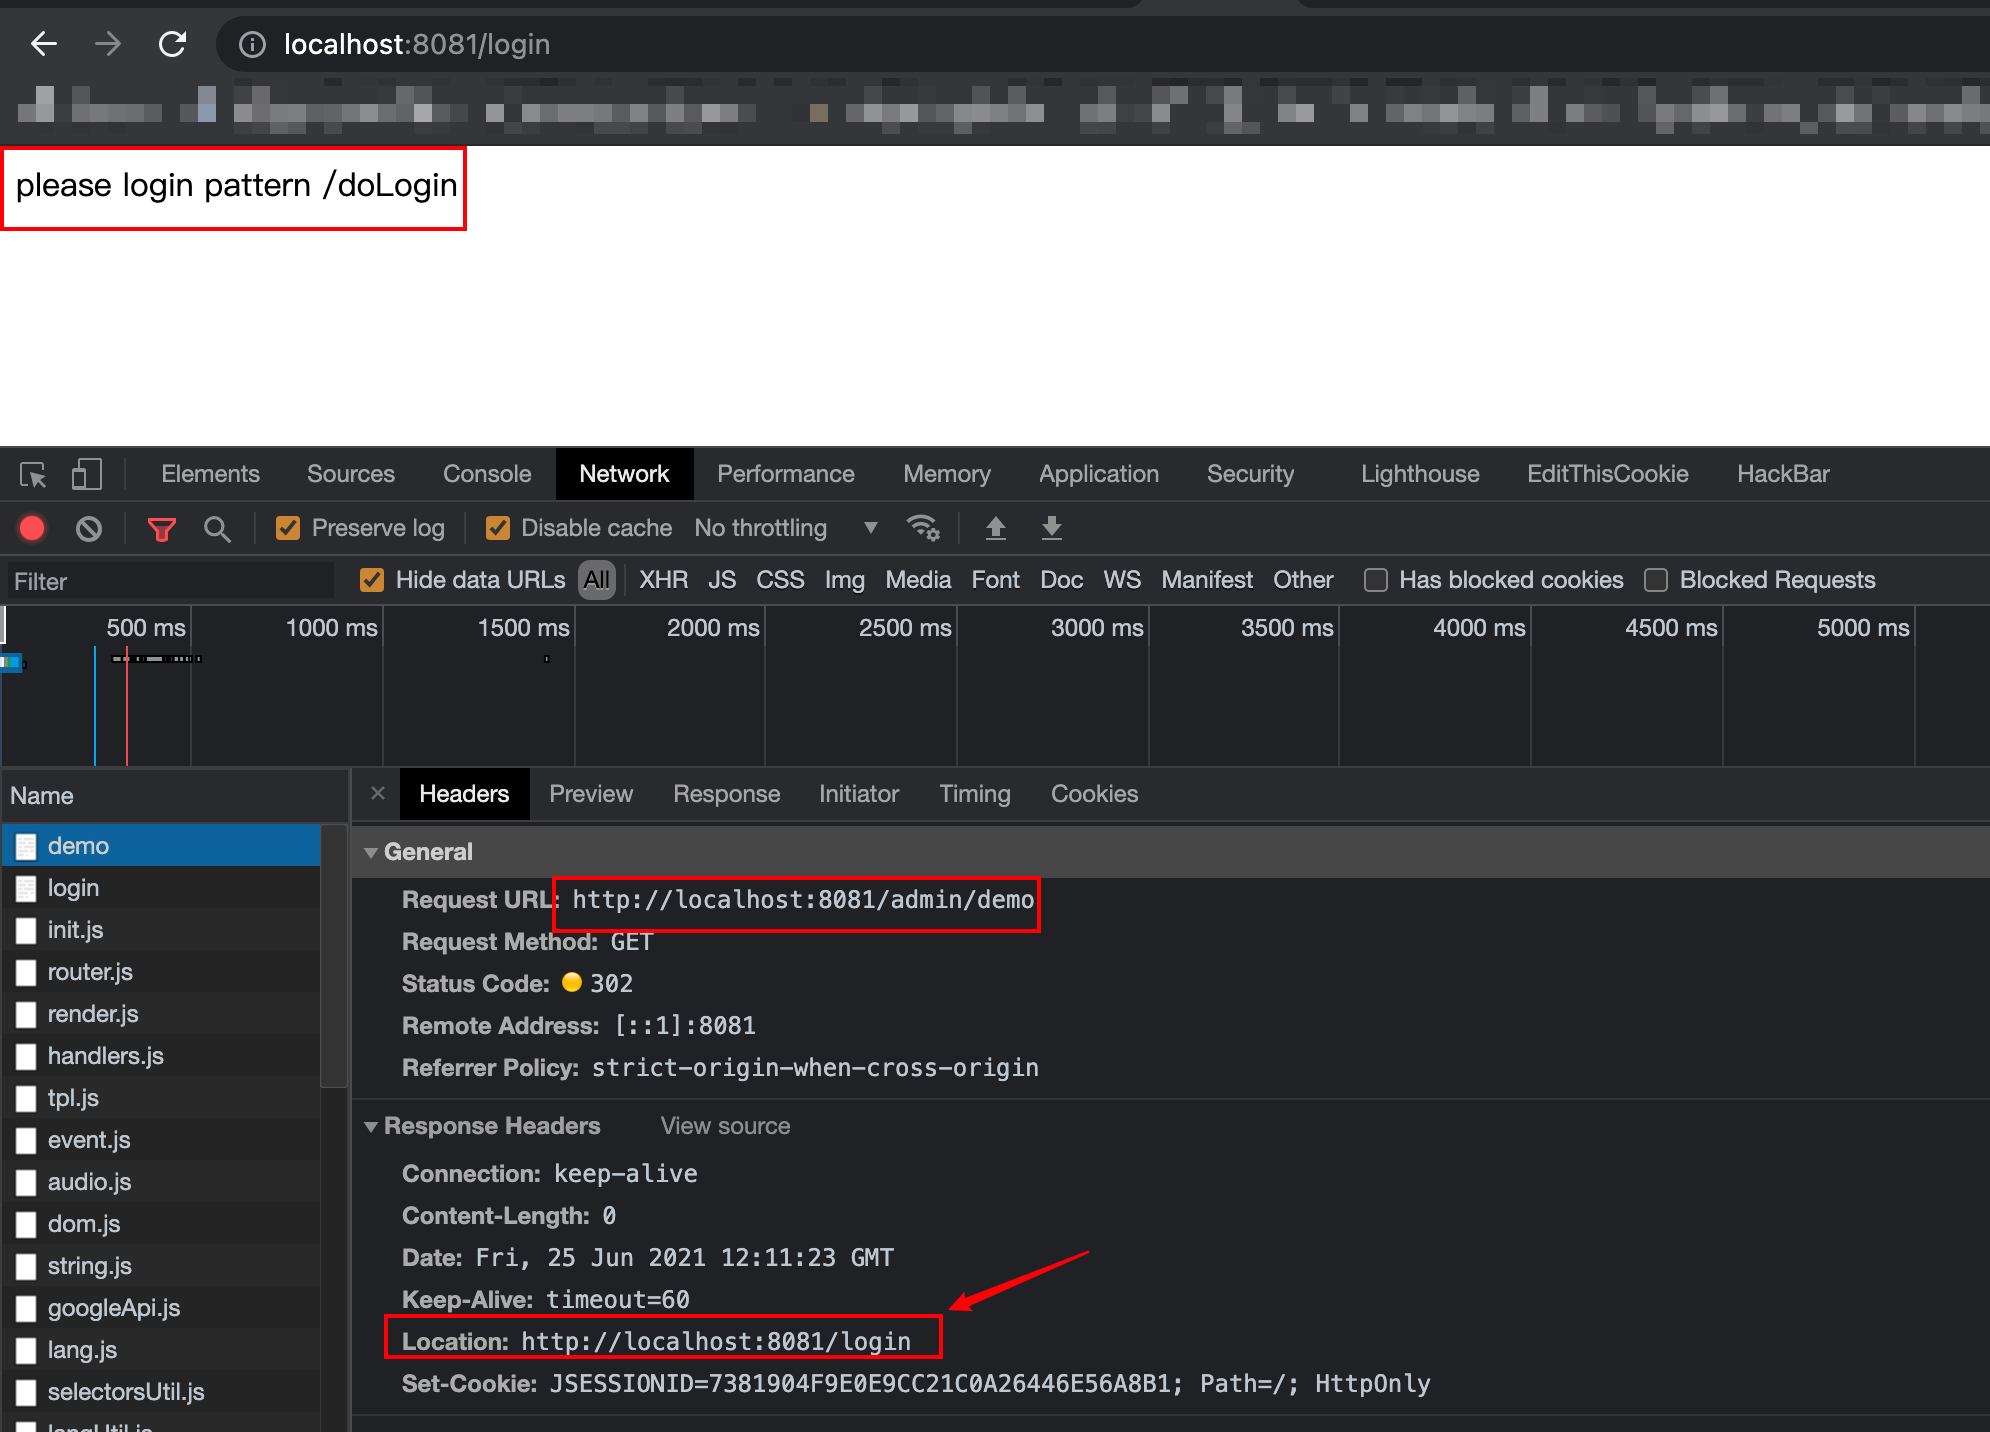Collapse the Response Headers section
Viewport: 1990px width, 1432px height.
[371, 1127]
